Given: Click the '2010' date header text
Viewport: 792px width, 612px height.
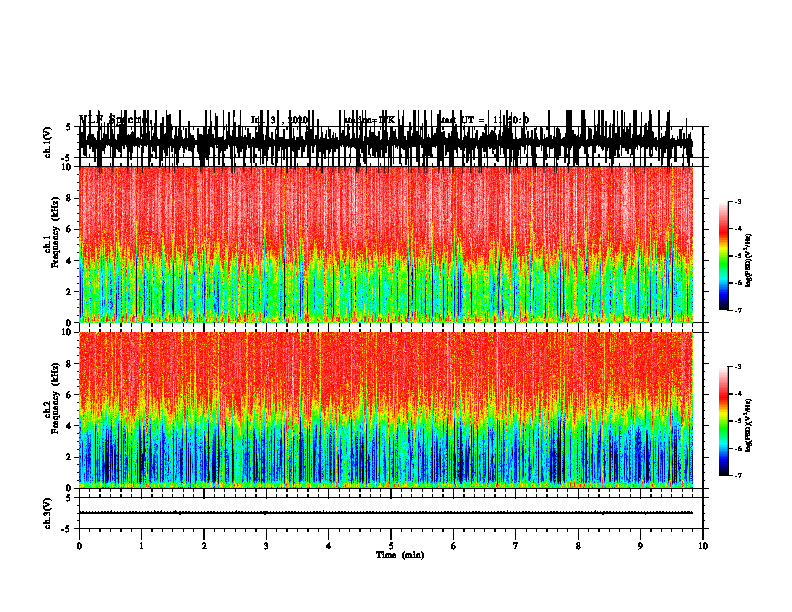Looking at the screenshot, I should [298, 120].
